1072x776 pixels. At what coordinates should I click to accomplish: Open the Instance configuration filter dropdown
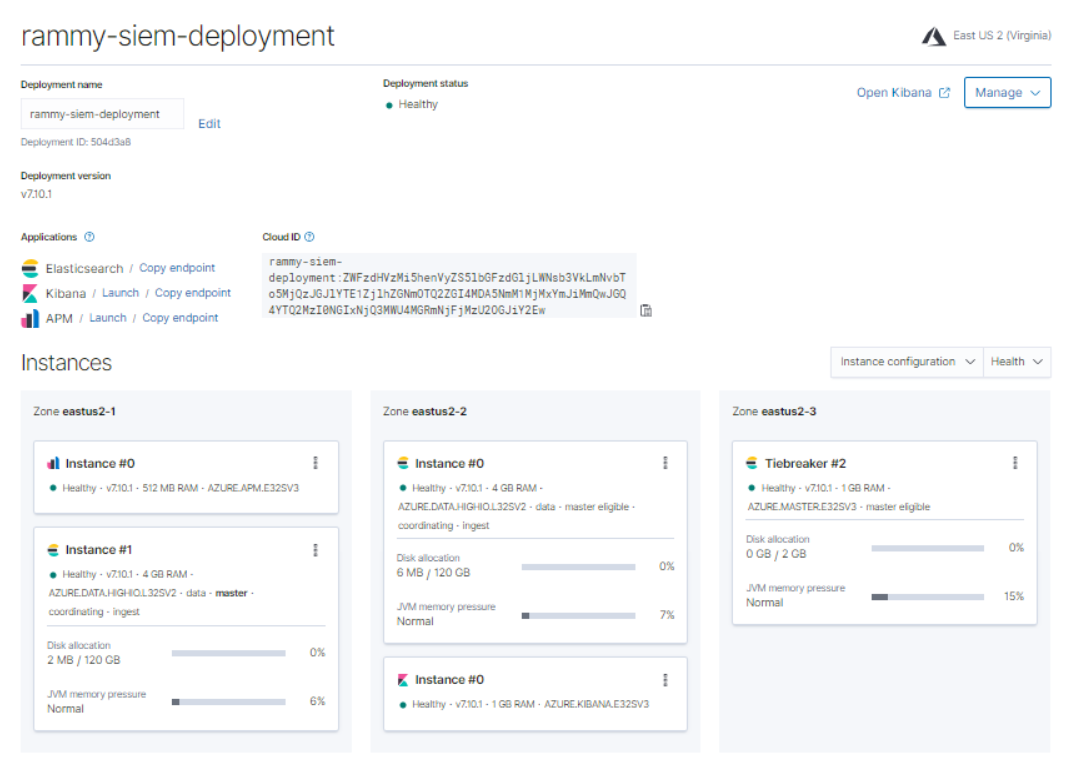pyautogui.click(x=907, y=362)
